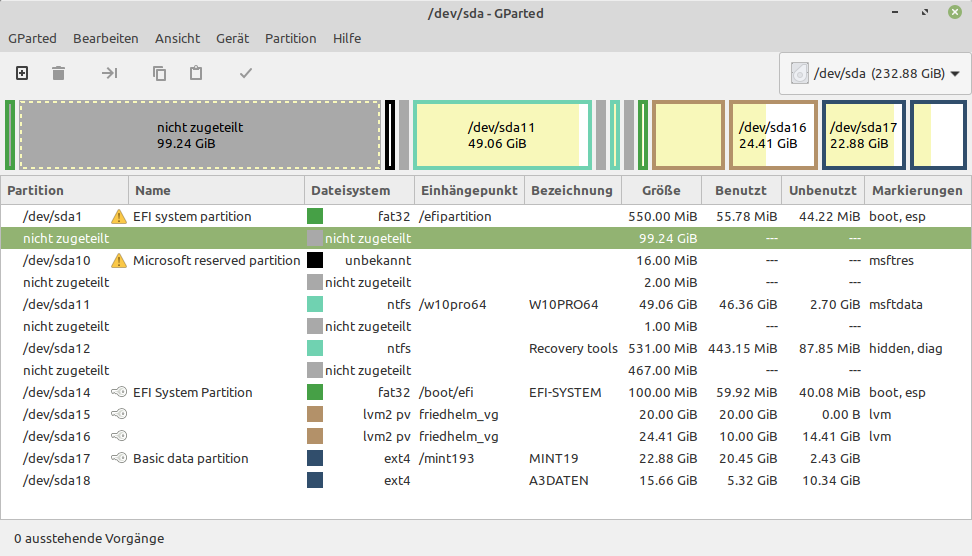
Task: Click brown lvm2 pv swatch for /dev/sda15
Action: 315,414
